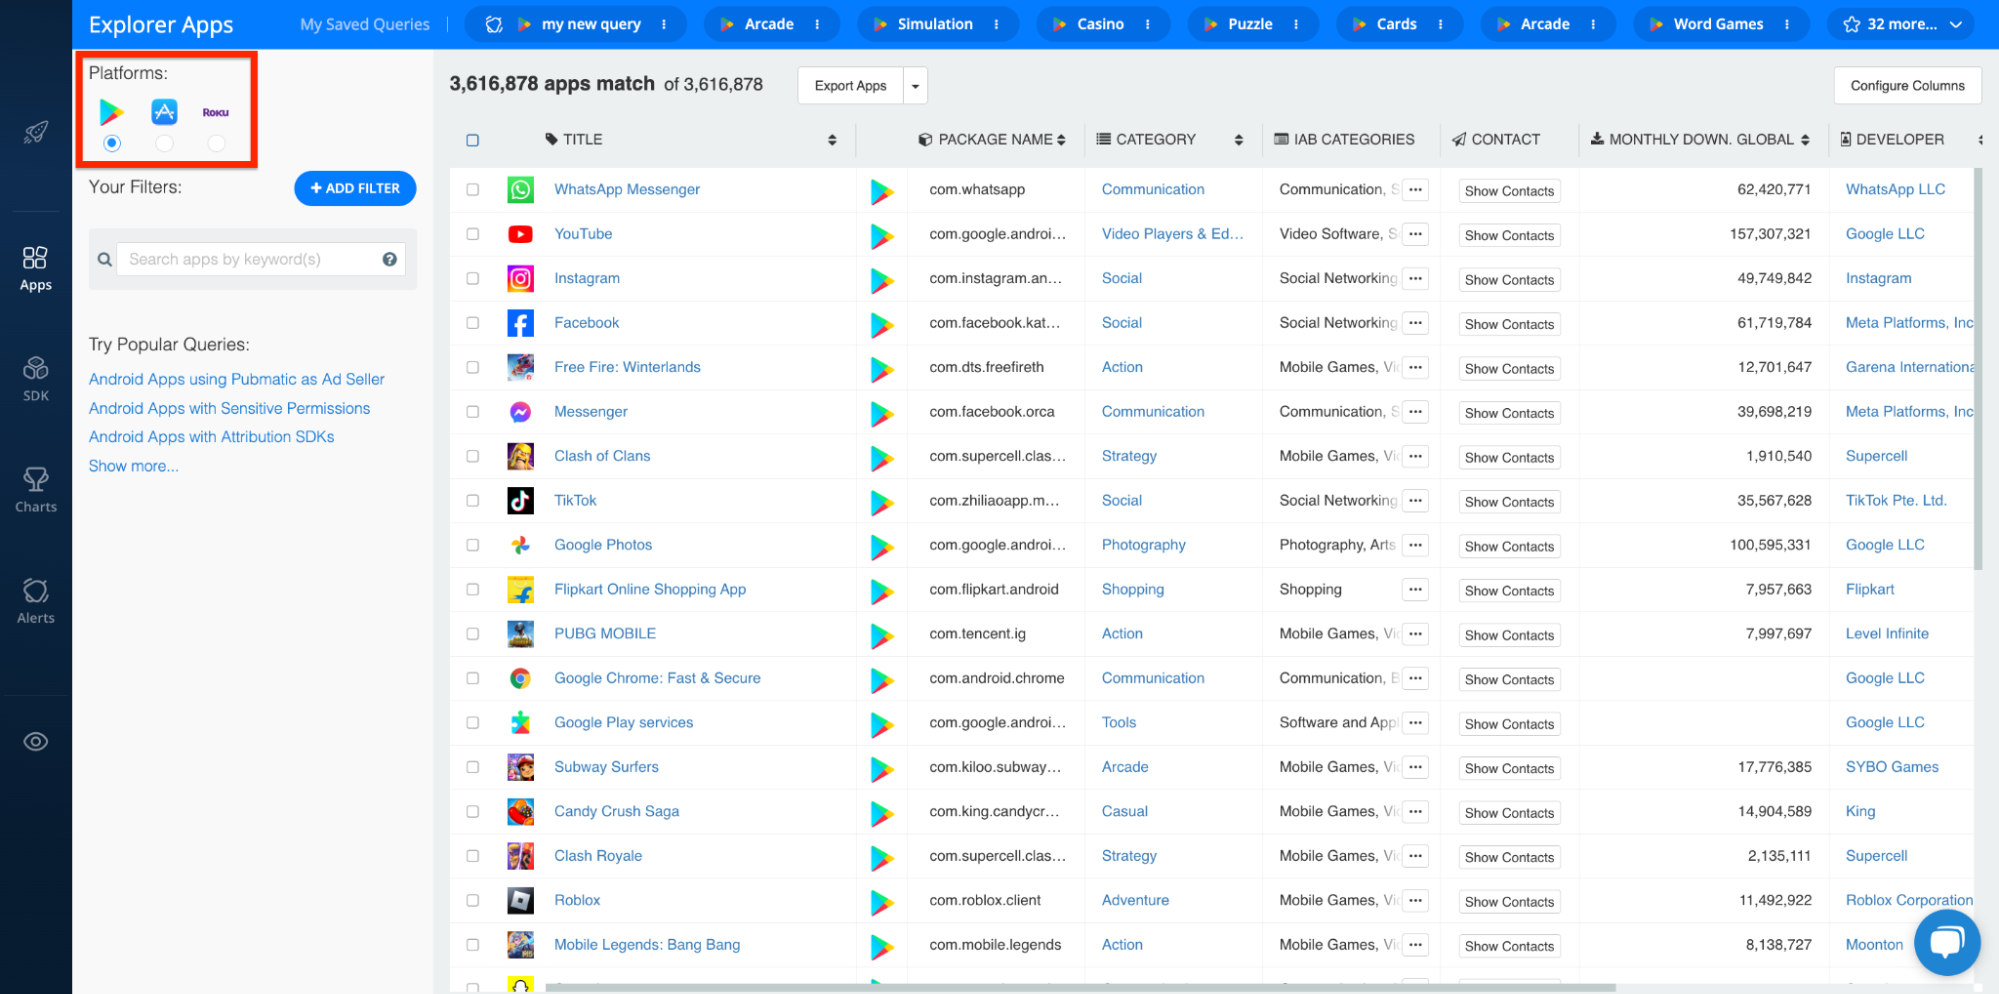Click the Google Chrome app icon
1999x994 pixels.
pyautogui.click(x=520, y=678)
